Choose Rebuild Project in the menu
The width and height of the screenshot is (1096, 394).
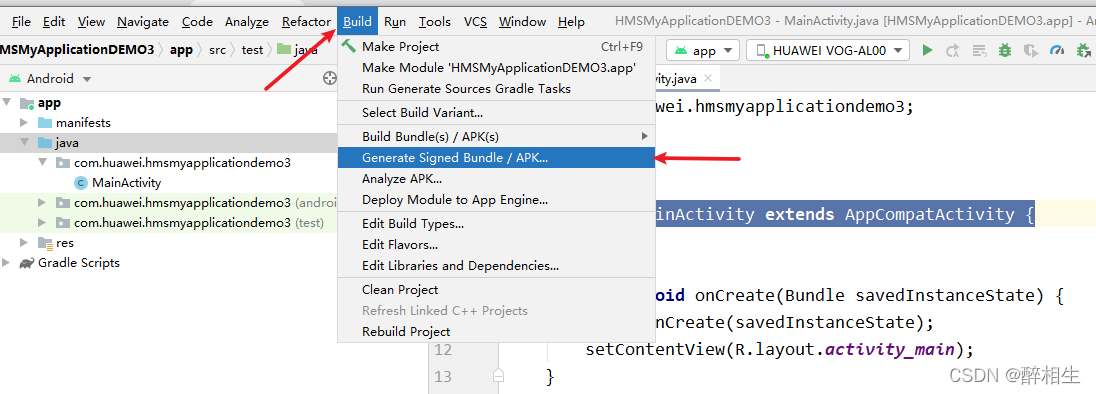496,331
